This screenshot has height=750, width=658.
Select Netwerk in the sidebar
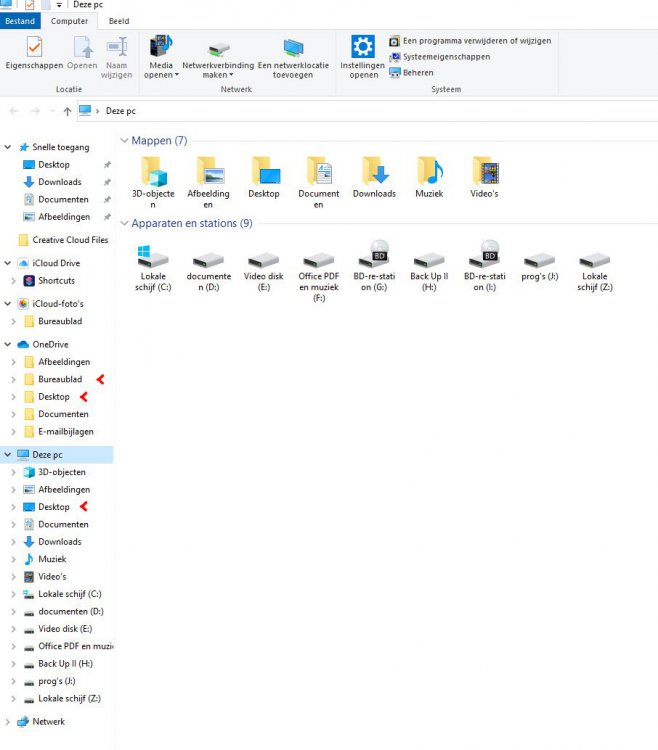[48, 722]
